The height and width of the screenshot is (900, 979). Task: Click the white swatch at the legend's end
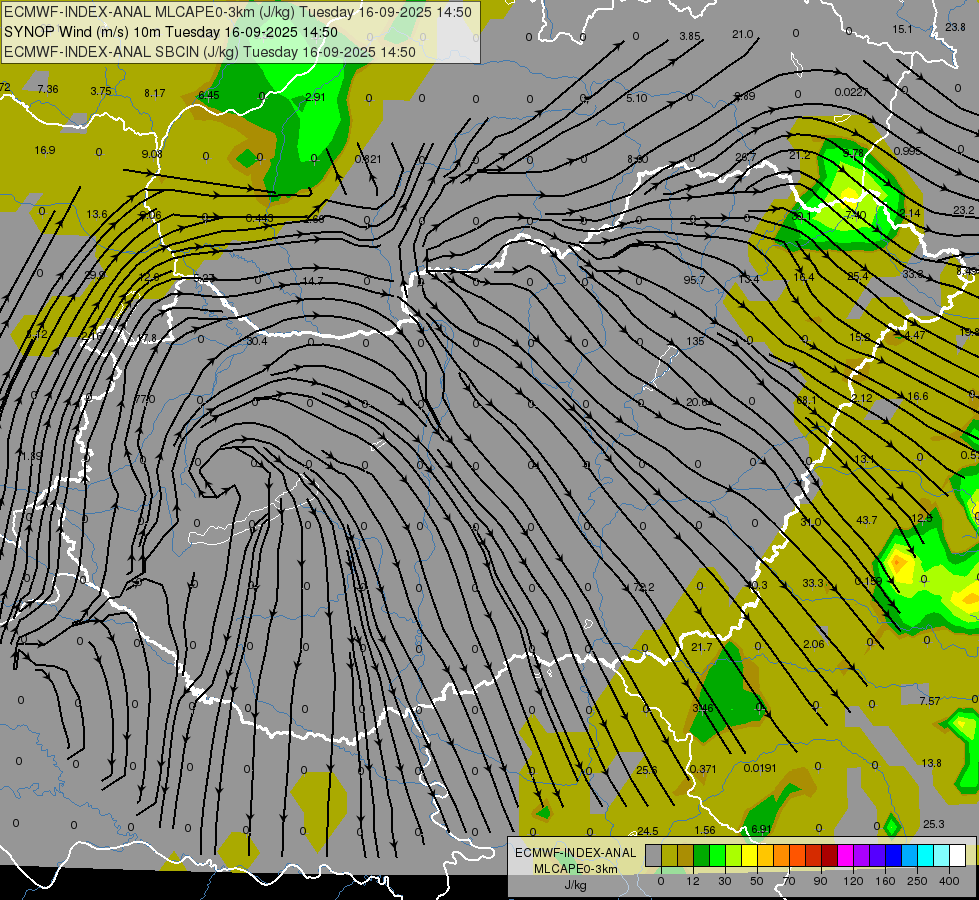[x=958, y=855]
